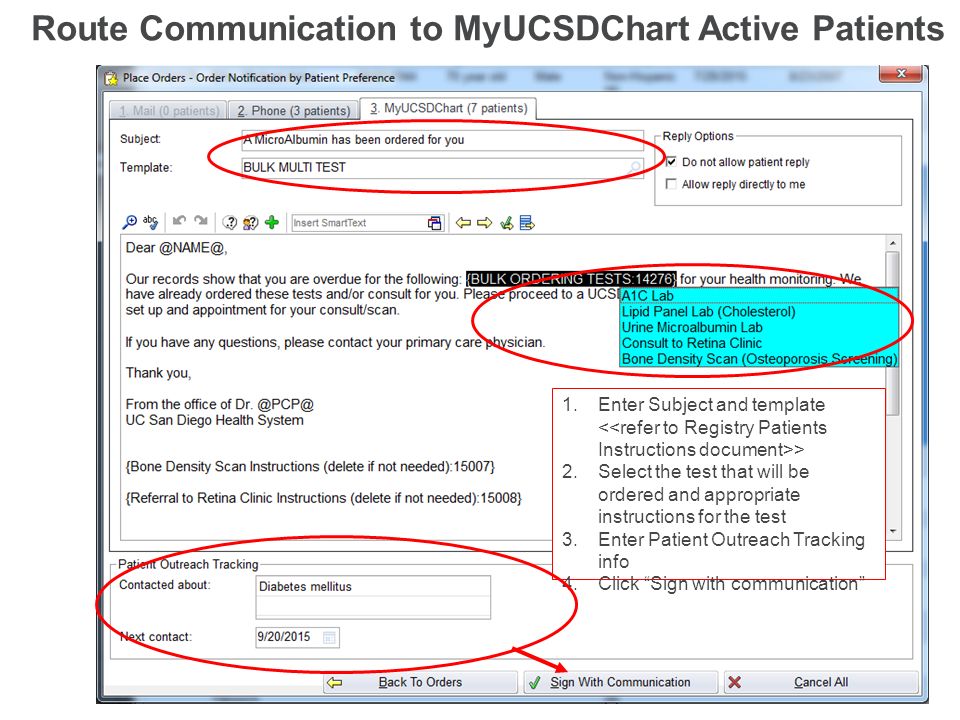Enable Allow reply directly to me checkbox
The image size is (960, 720).
[x=672, y=184]
